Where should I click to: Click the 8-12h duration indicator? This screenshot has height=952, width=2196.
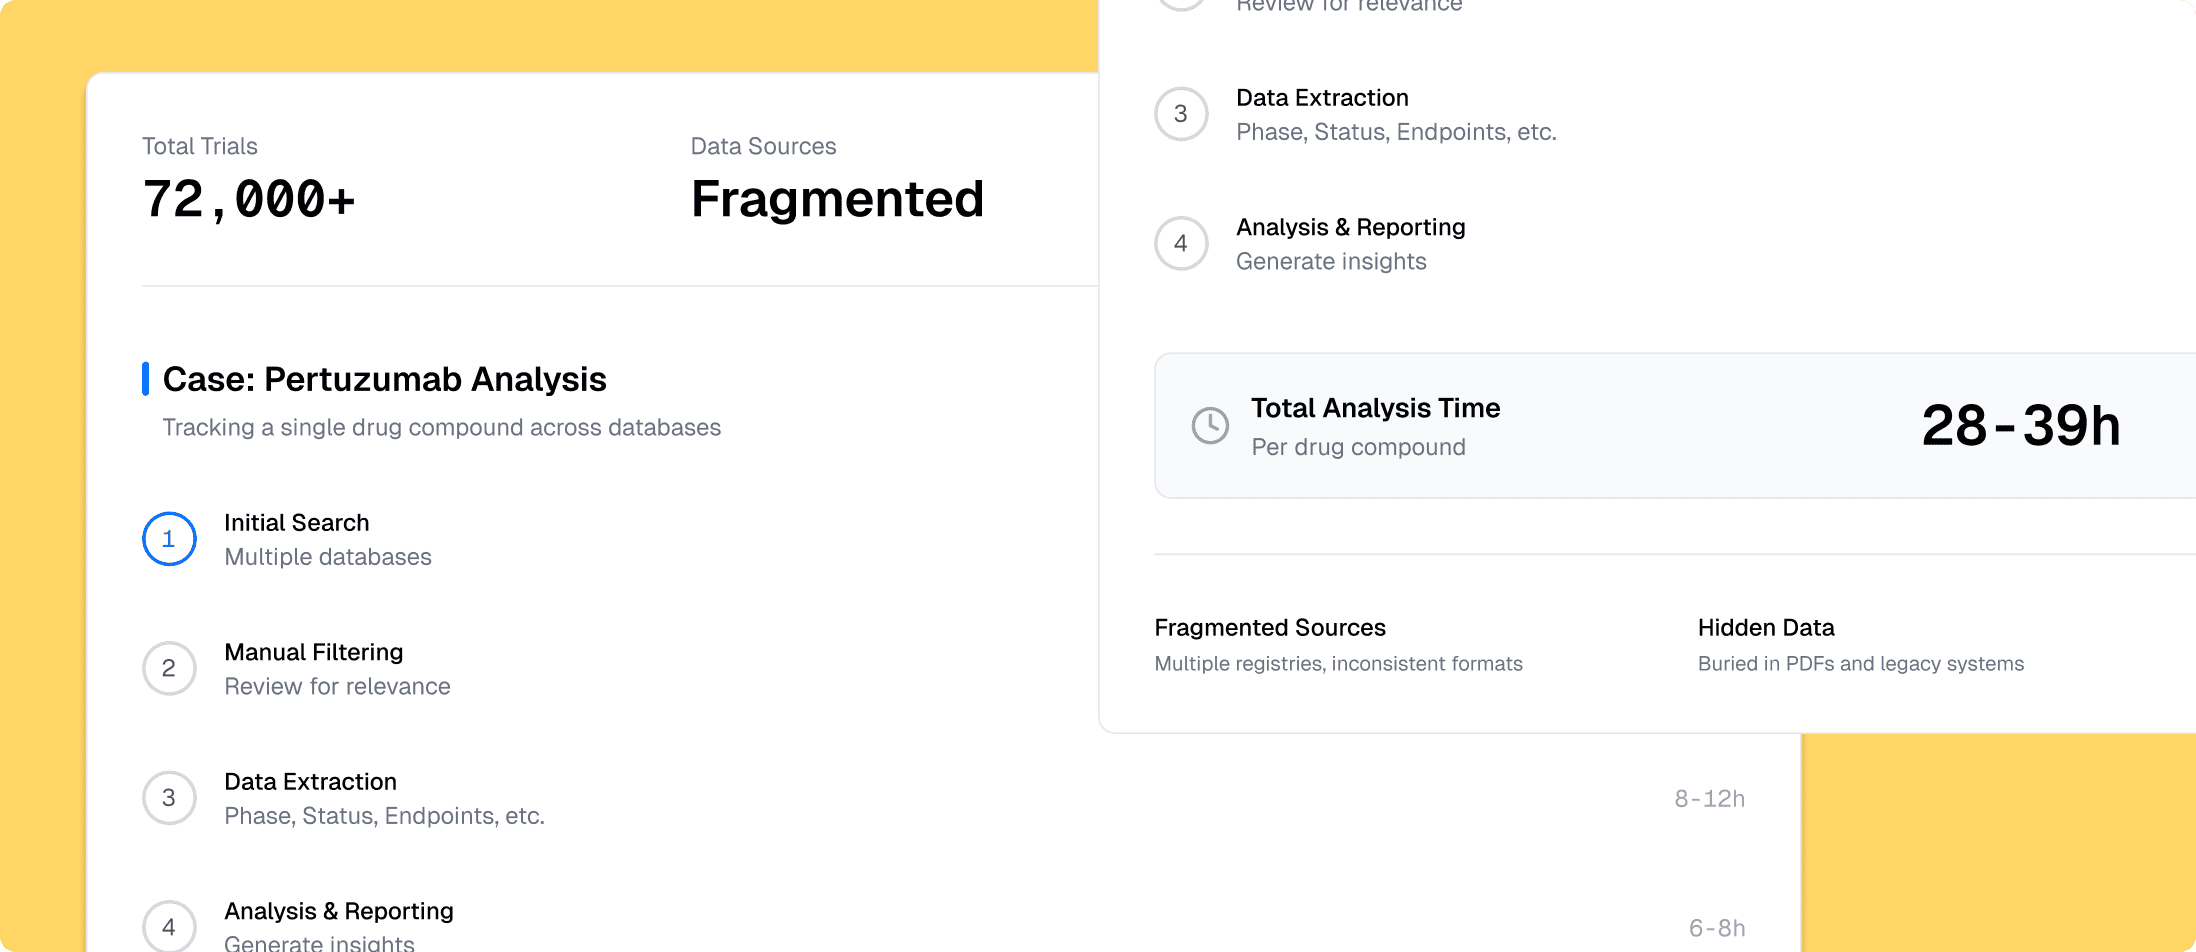pyautogui.click(x=1710, y=798)
